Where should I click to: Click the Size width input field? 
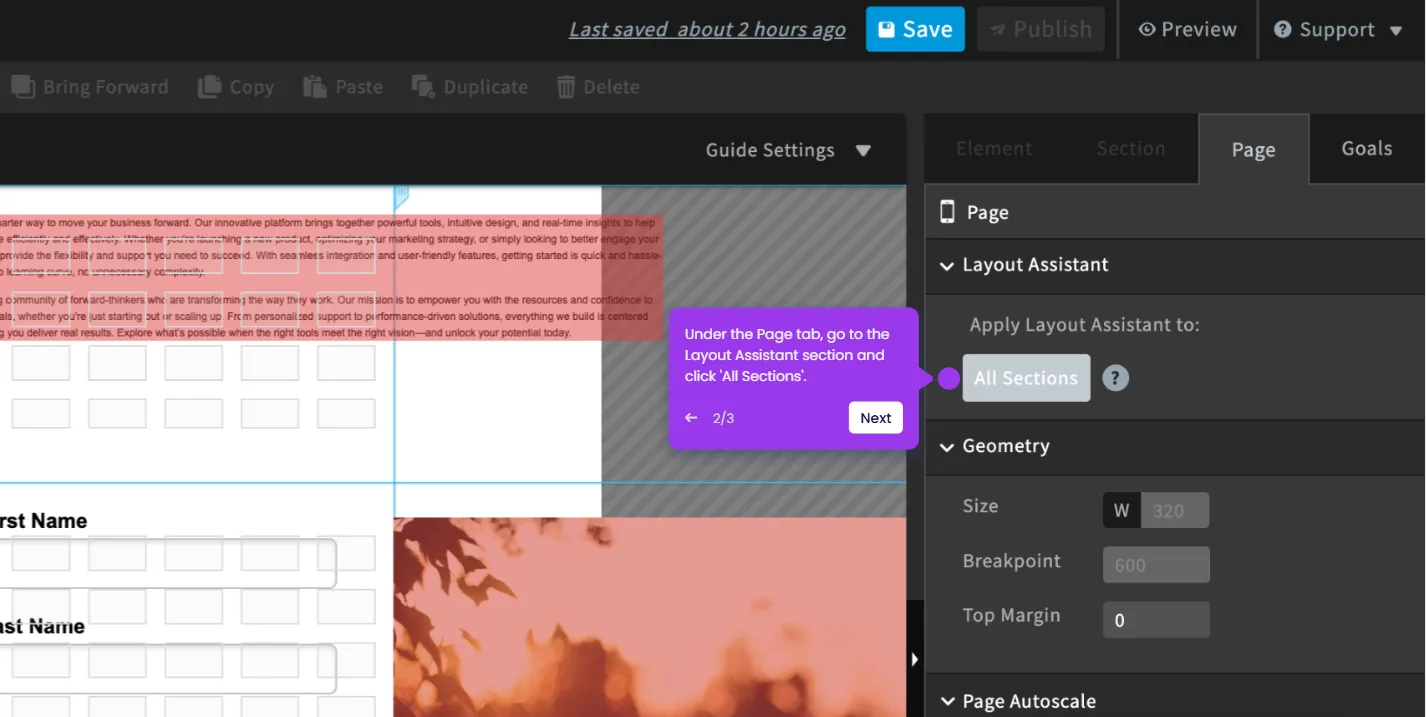[1174, 510]
